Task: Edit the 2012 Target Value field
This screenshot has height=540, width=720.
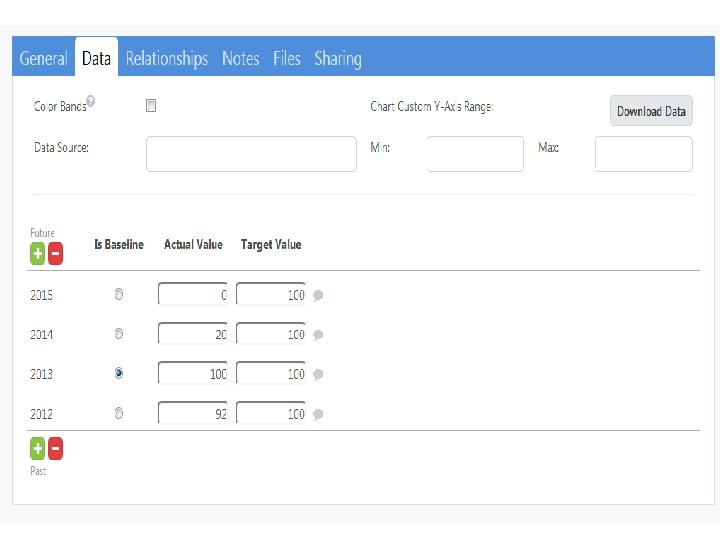Action: [271, 413]
